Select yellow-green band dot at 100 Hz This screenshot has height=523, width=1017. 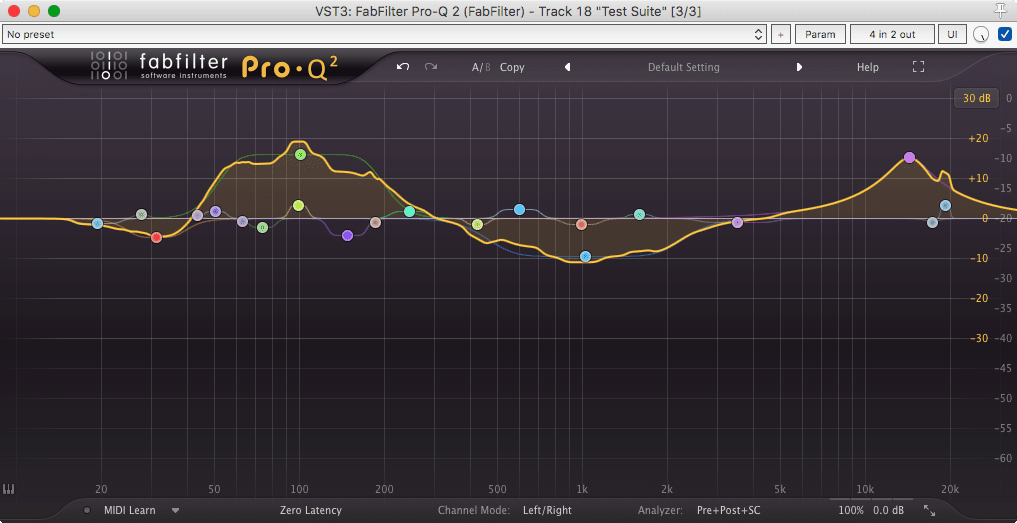(x=298, y=205)
